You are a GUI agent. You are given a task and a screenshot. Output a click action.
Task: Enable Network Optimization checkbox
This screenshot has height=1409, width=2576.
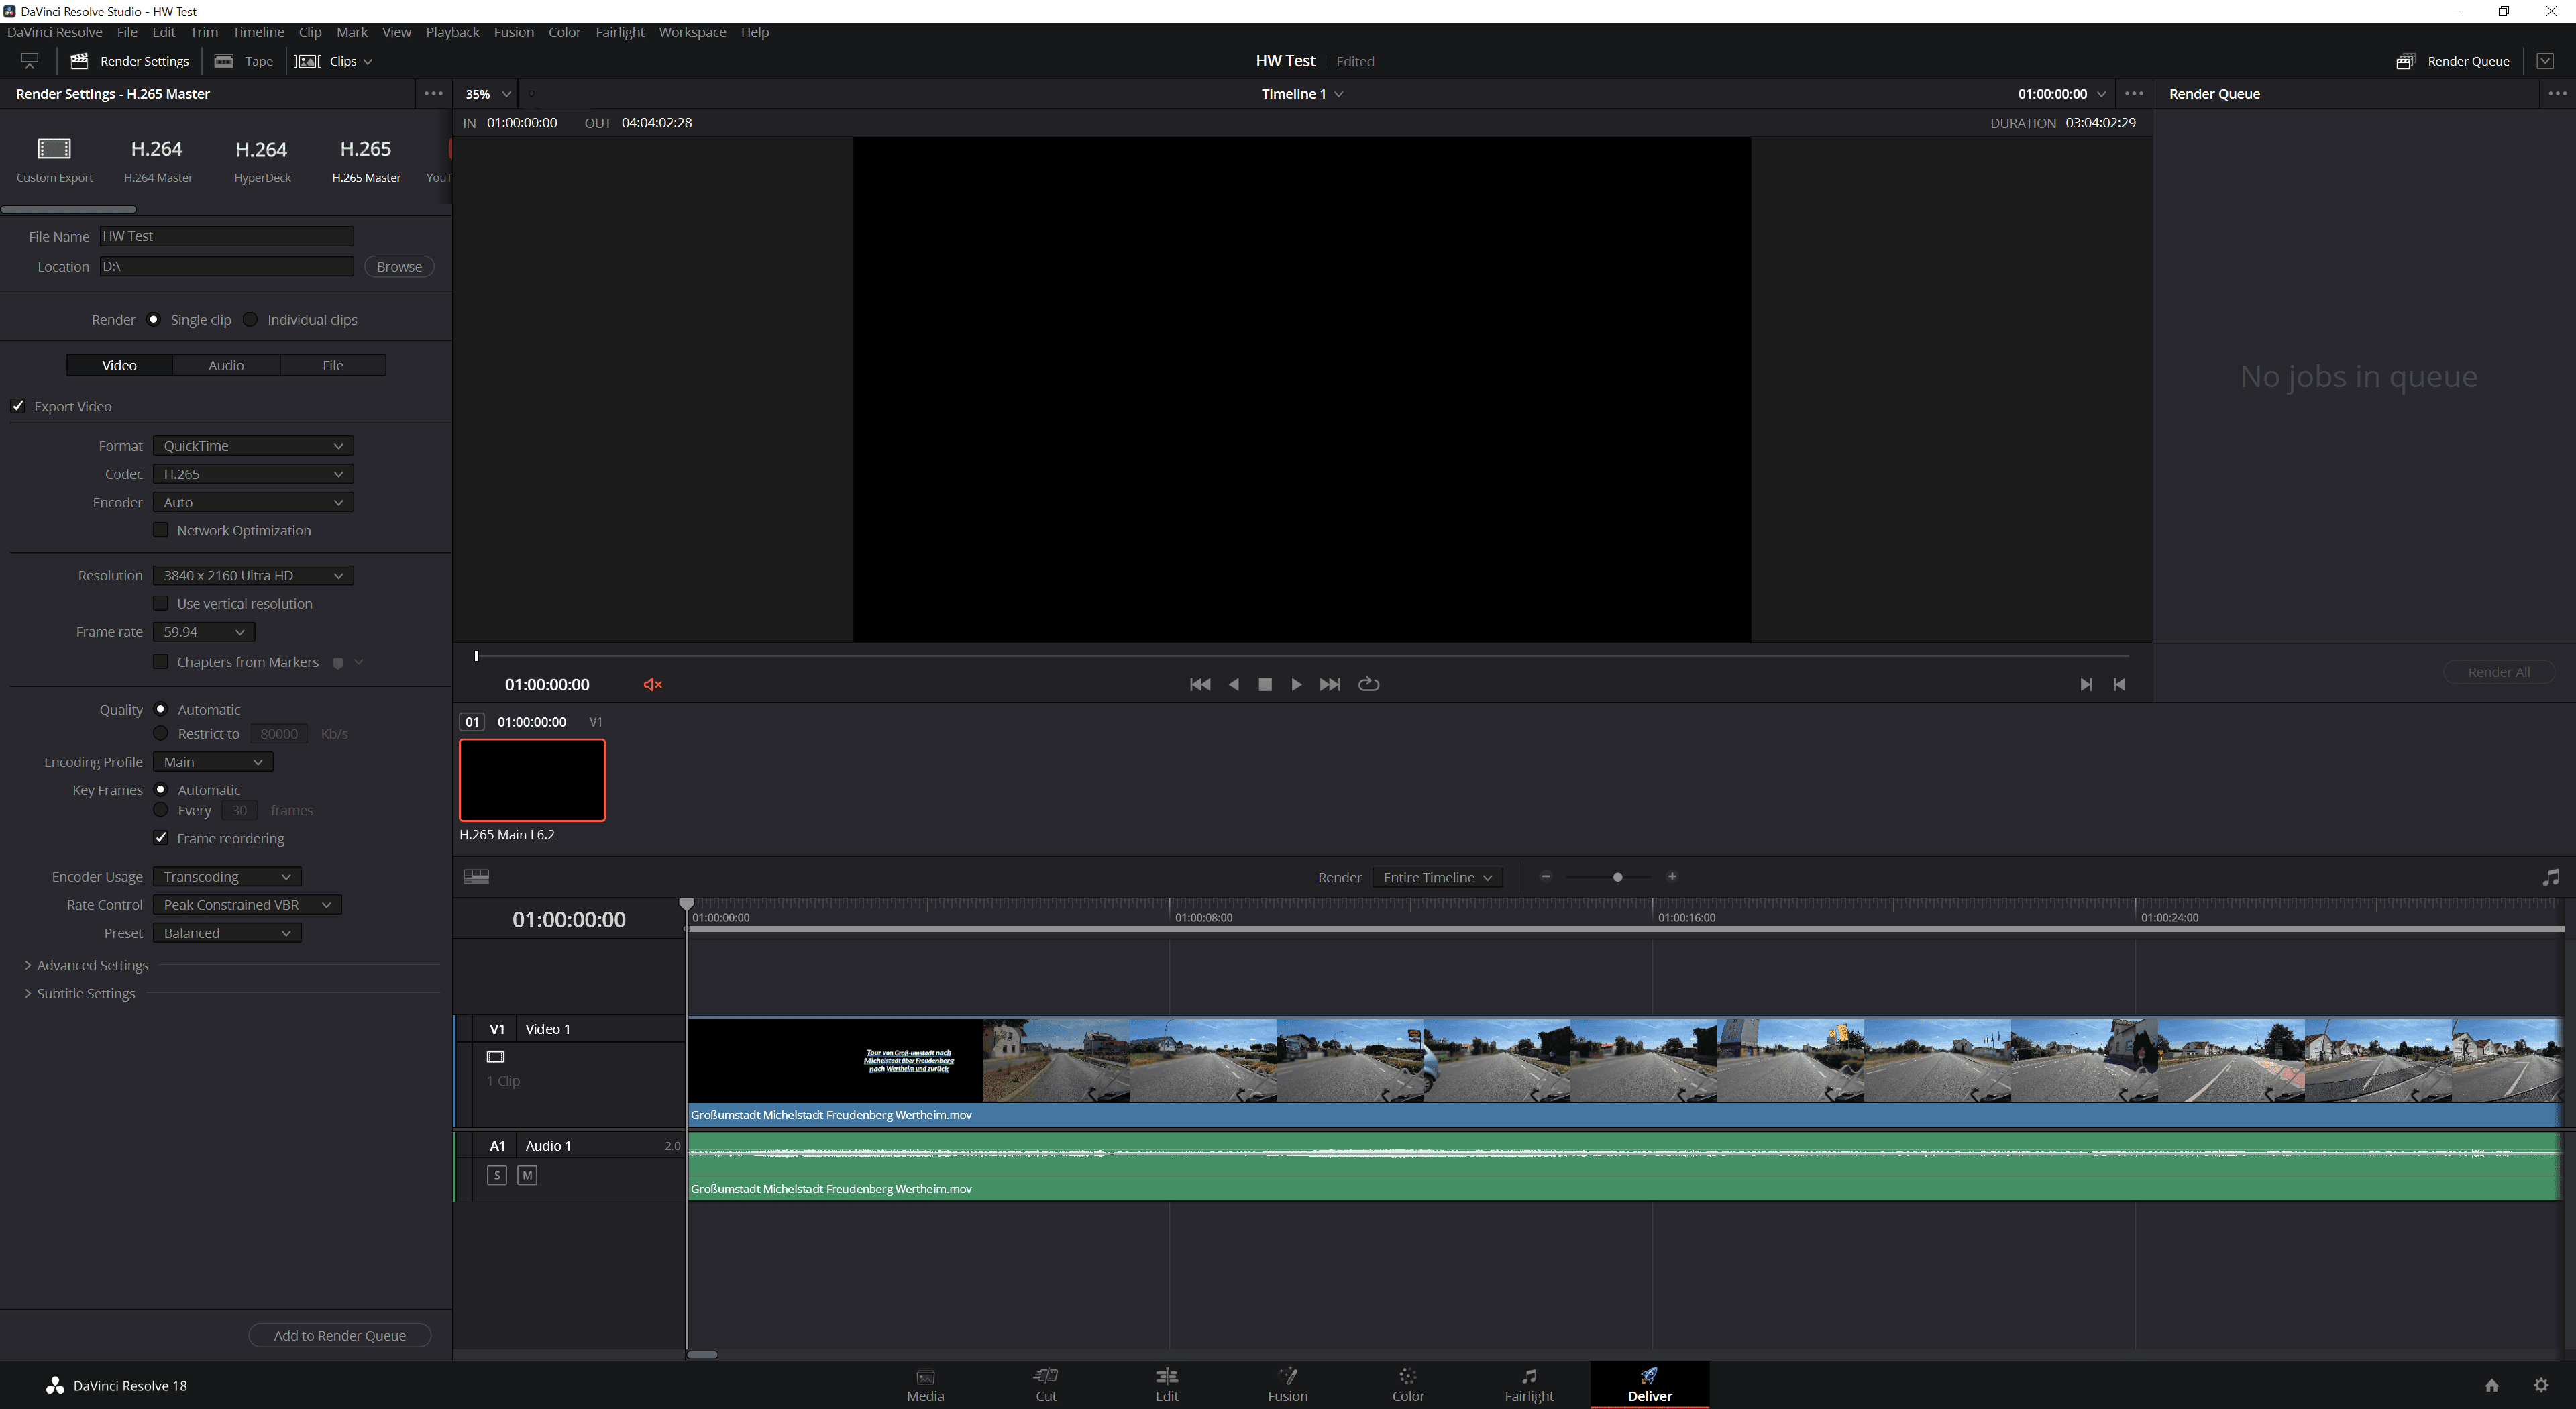(x=160, y=530)
